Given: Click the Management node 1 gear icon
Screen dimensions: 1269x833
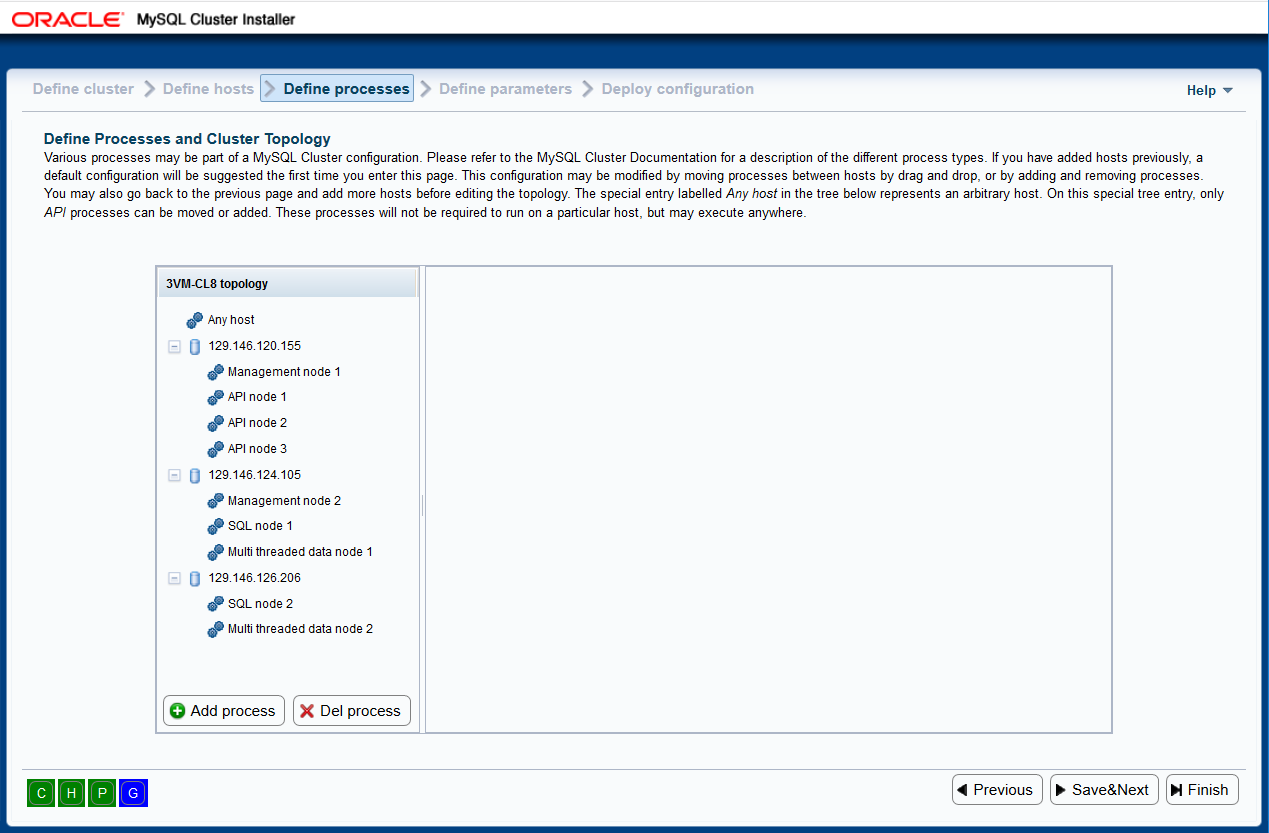Looking at the screenshot, I should [215, 372].
